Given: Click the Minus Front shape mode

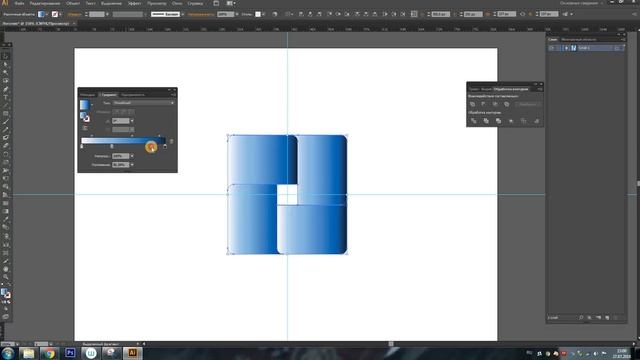Looking at the screenshot, I should tap(484, 104).
